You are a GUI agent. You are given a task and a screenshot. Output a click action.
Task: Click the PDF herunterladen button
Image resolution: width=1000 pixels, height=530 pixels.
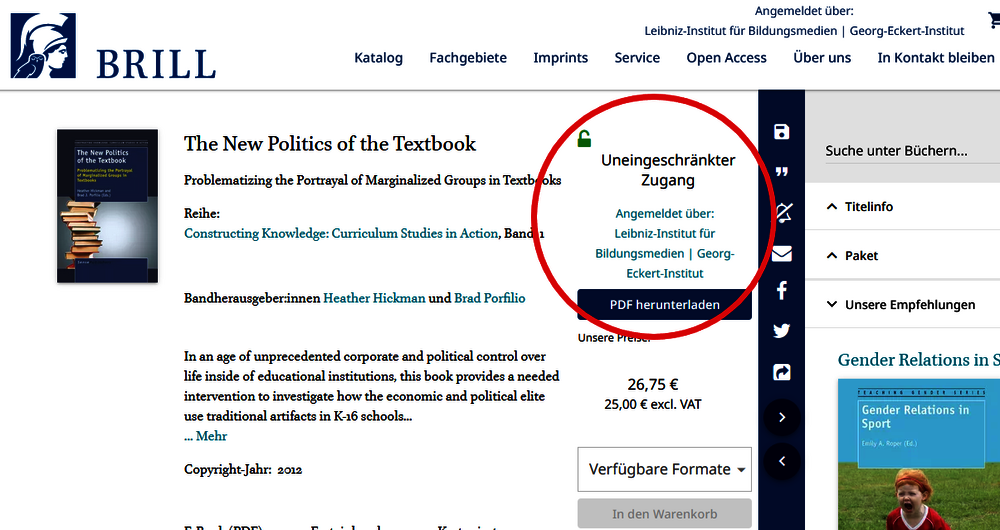(x=664, y=305)
